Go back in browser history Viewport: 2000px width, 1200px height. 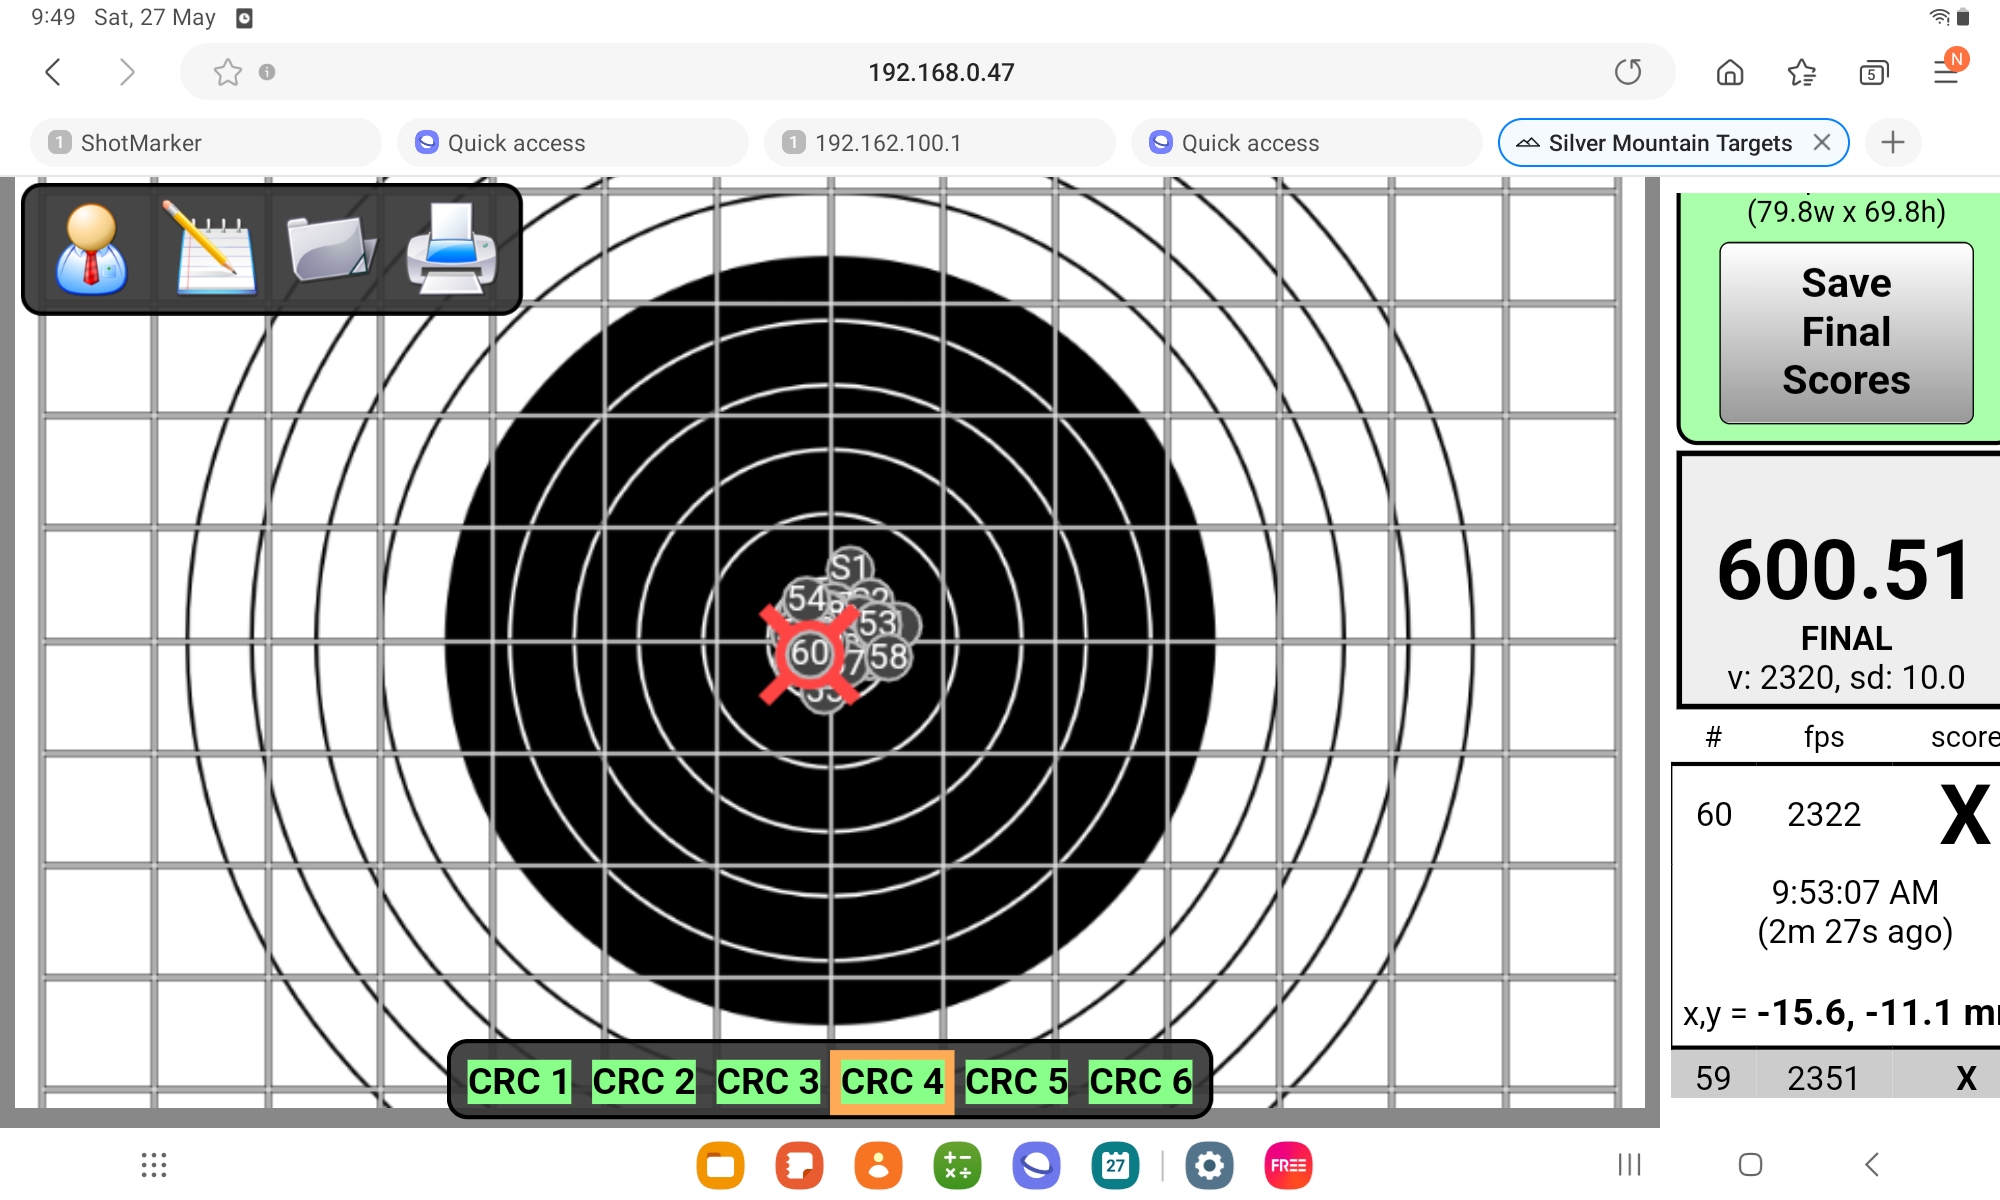pos(53,72)
